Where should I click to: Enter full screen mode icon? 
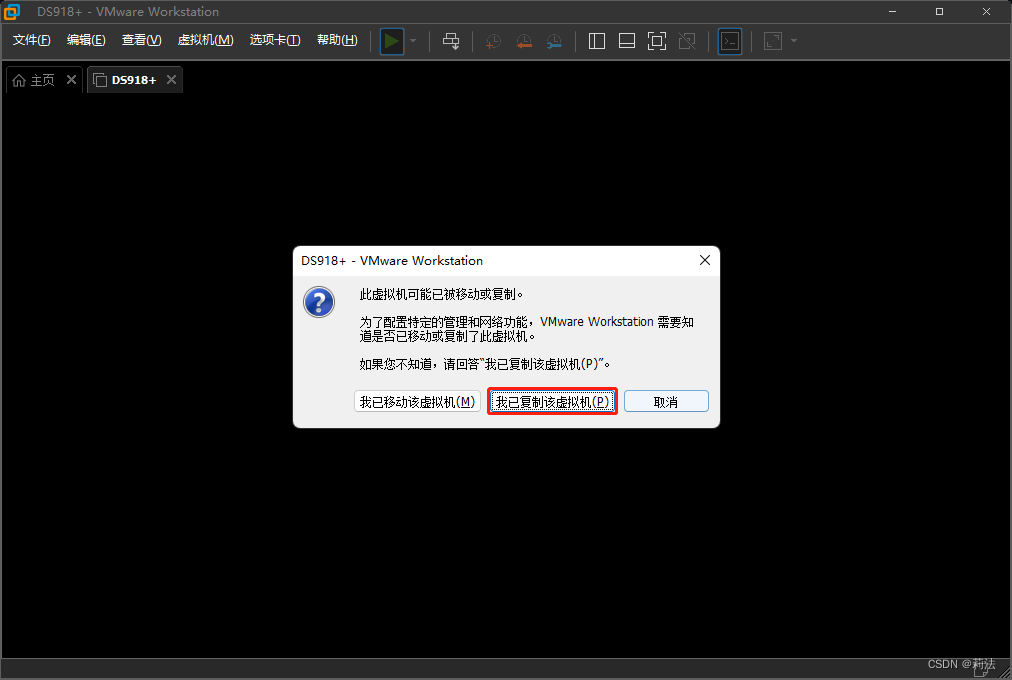[x=656, y=41]
